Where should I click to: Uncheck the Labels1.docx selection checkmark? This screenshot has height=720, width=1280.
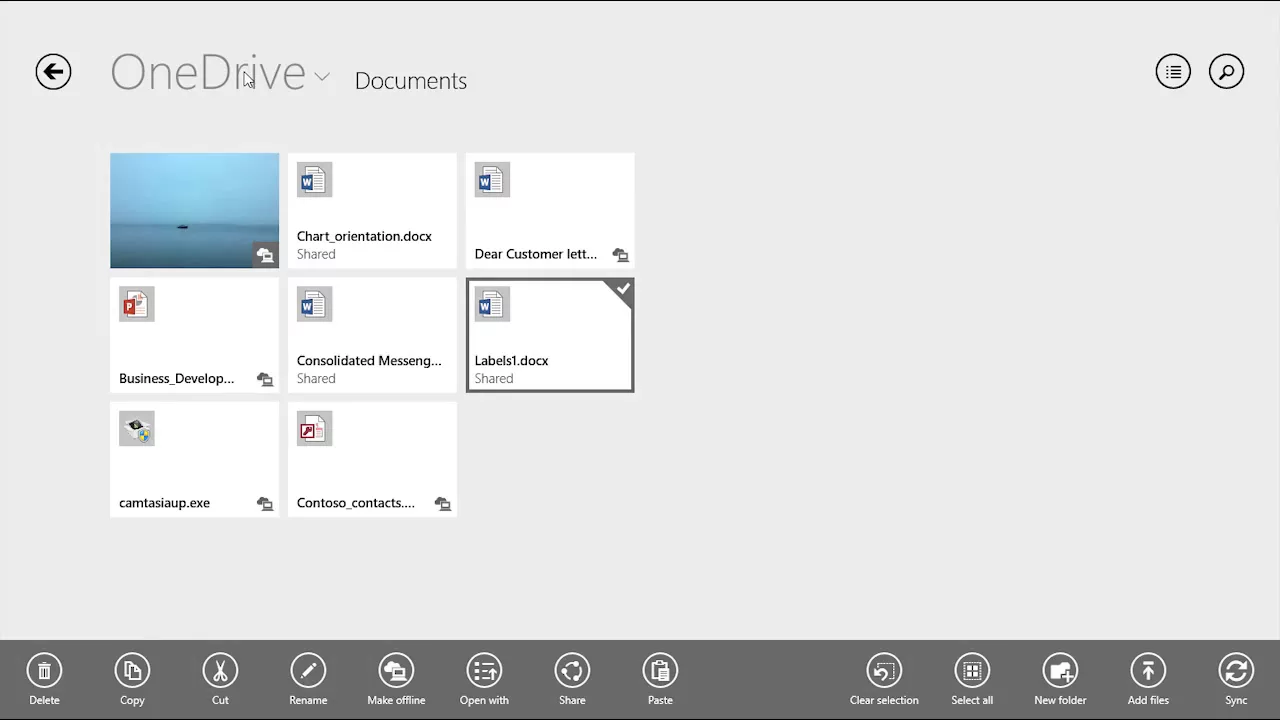pos(623,289)
